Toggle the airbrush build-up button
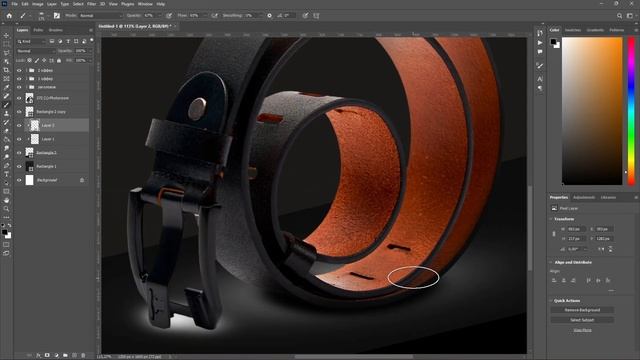640x360 pixels. pos(215,16)
